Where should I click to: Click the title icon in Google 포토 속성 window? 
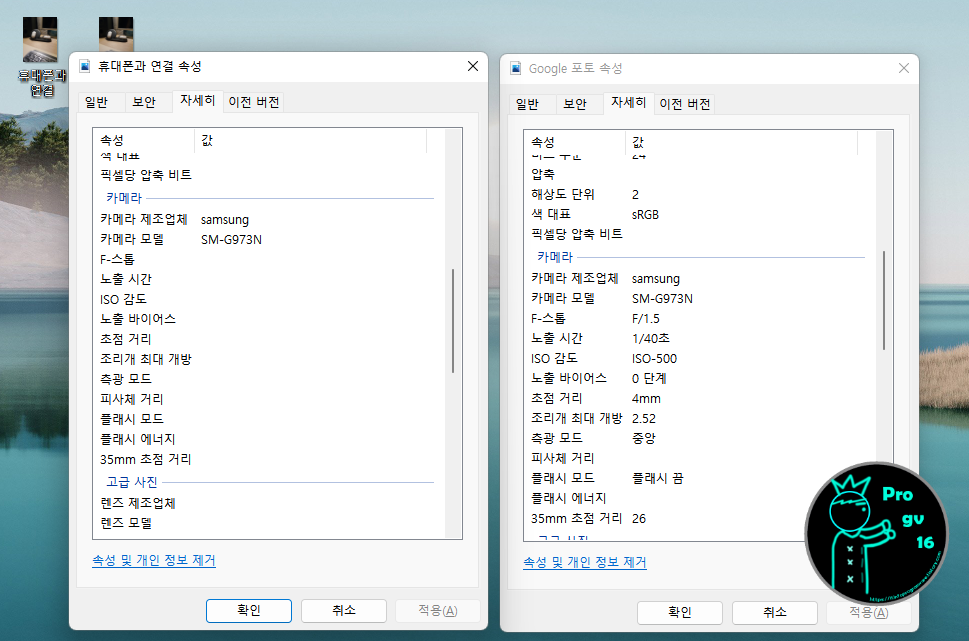(515, 68)
